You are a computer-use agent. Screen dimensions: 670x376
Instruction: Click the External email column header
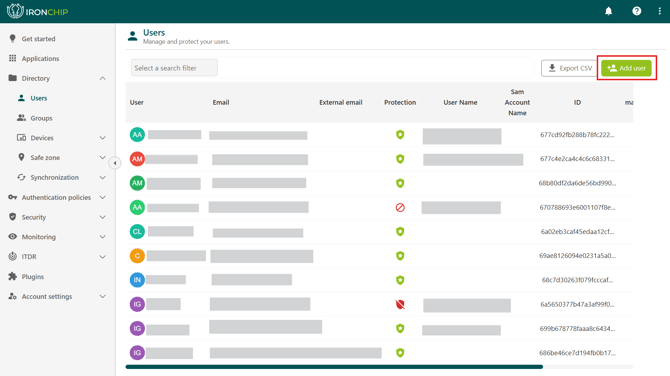(x=341, y=102)
